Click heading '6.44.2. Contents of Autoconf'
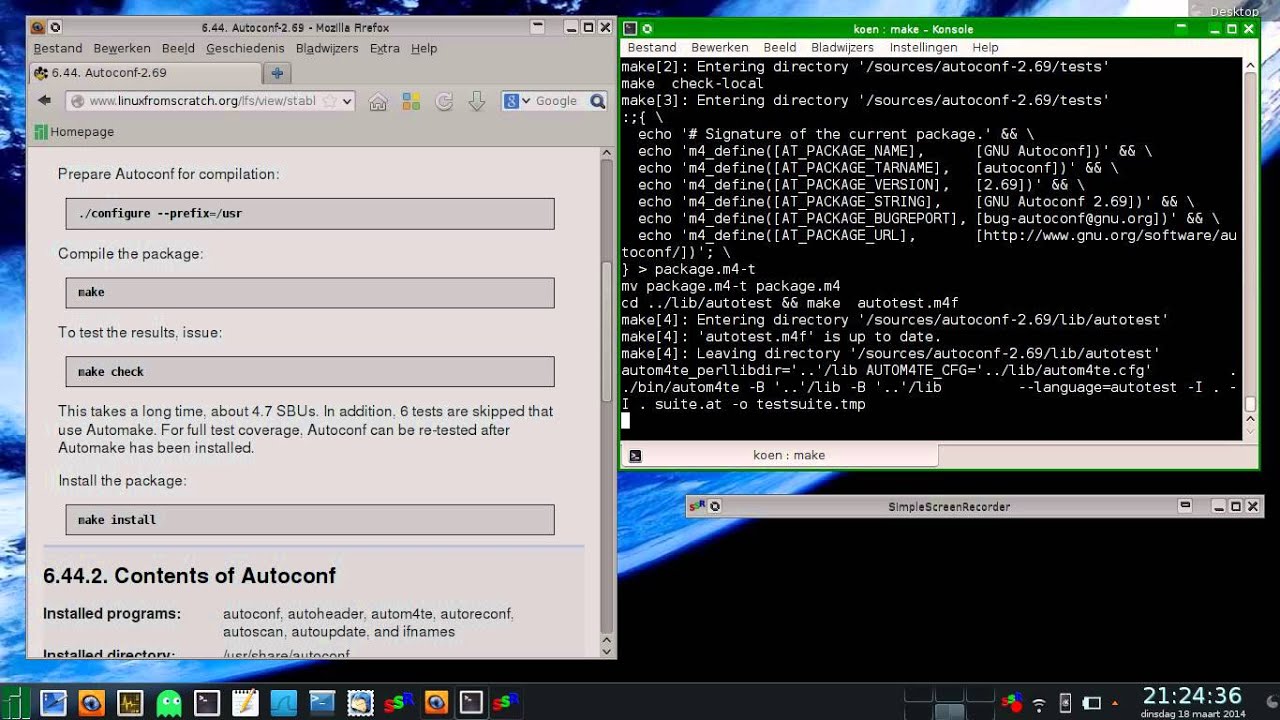The width and height of the screenshot is (1280, 720). [189, 576]
